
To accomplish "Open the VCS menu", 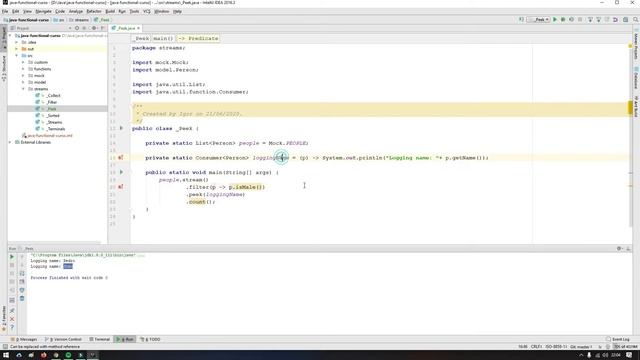I will coord(147,11).
